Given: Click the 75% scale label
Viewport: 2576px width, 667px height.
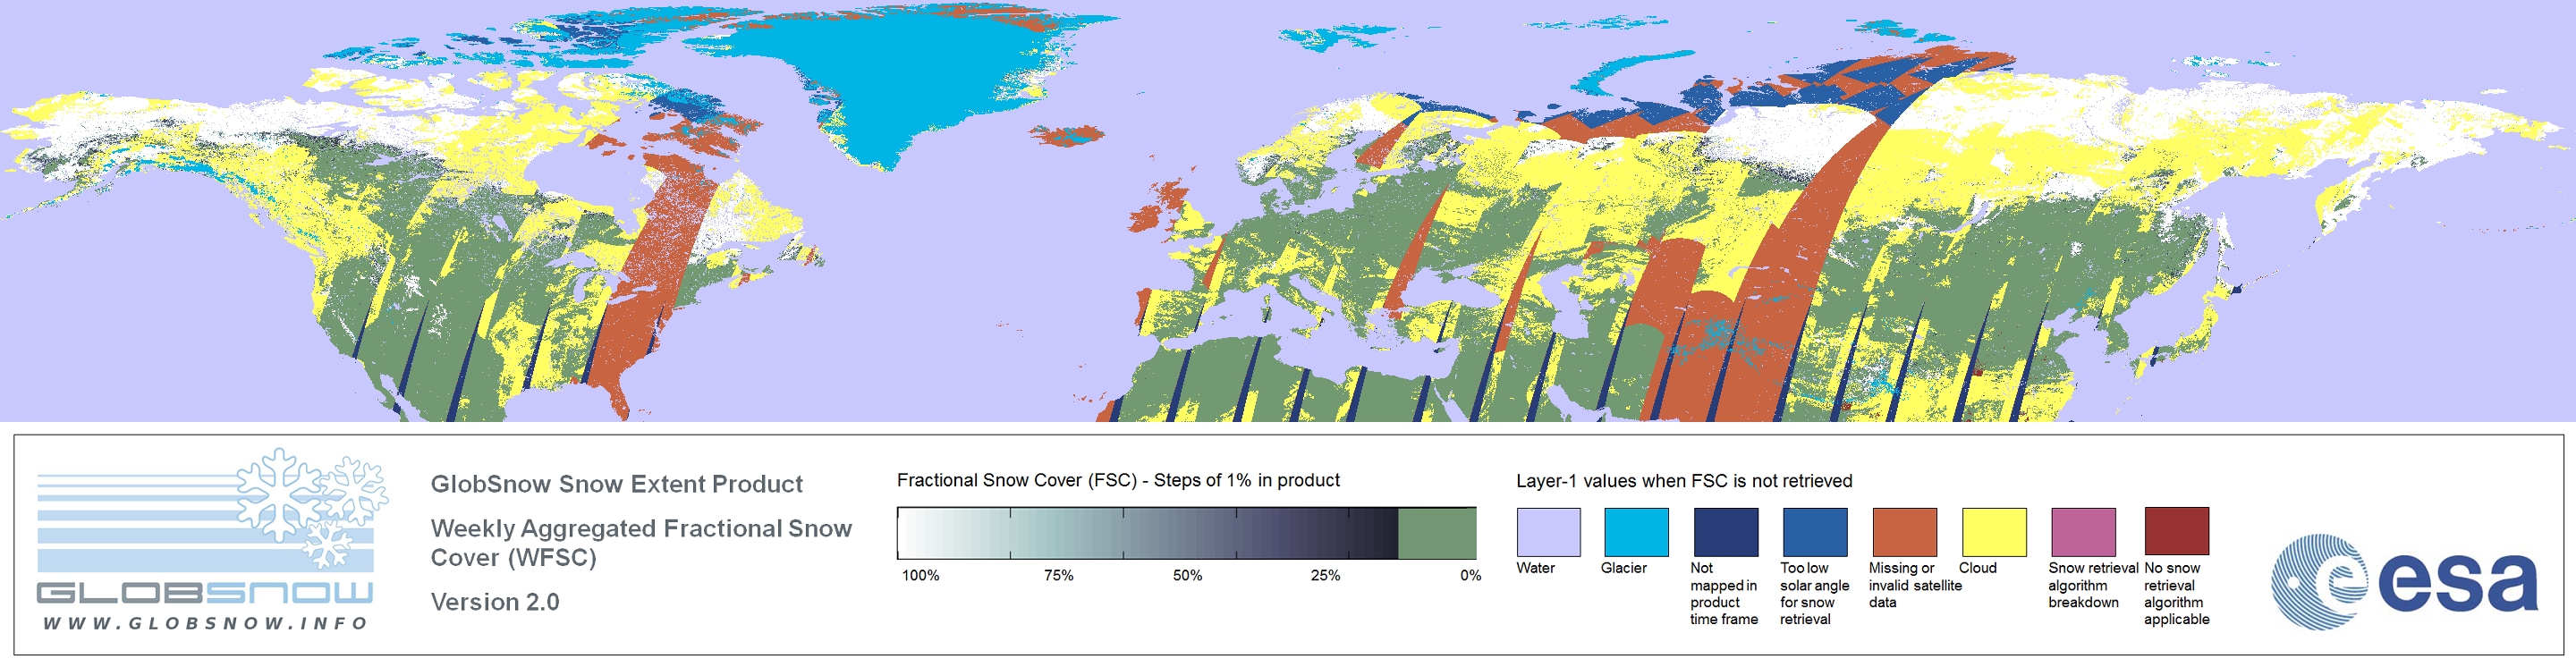Looking at the screenshot, I should [x=1059, y=576].
